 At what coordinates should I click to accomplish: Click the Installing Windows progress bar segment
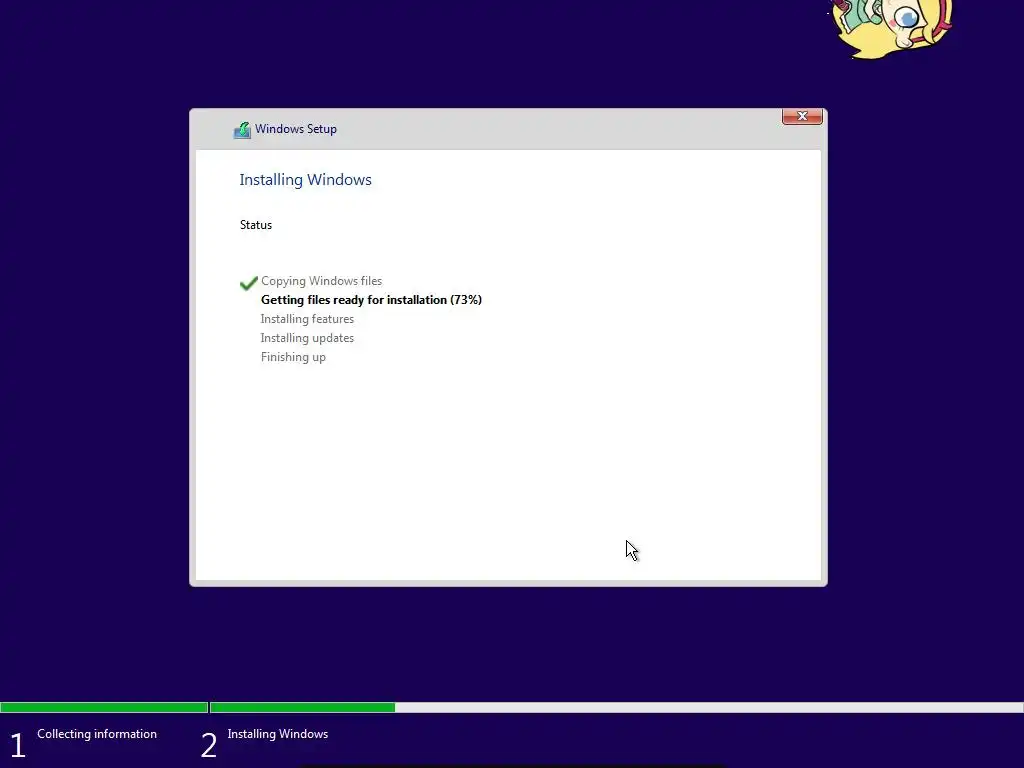616,707
